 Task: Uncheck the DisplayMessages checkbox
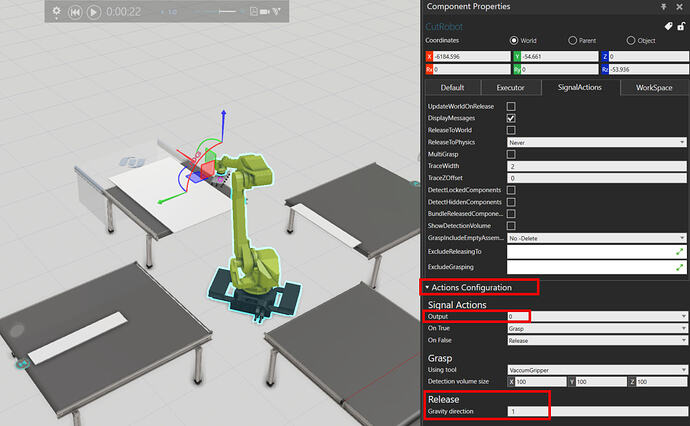pyautogui.click(x=511, y=118)
